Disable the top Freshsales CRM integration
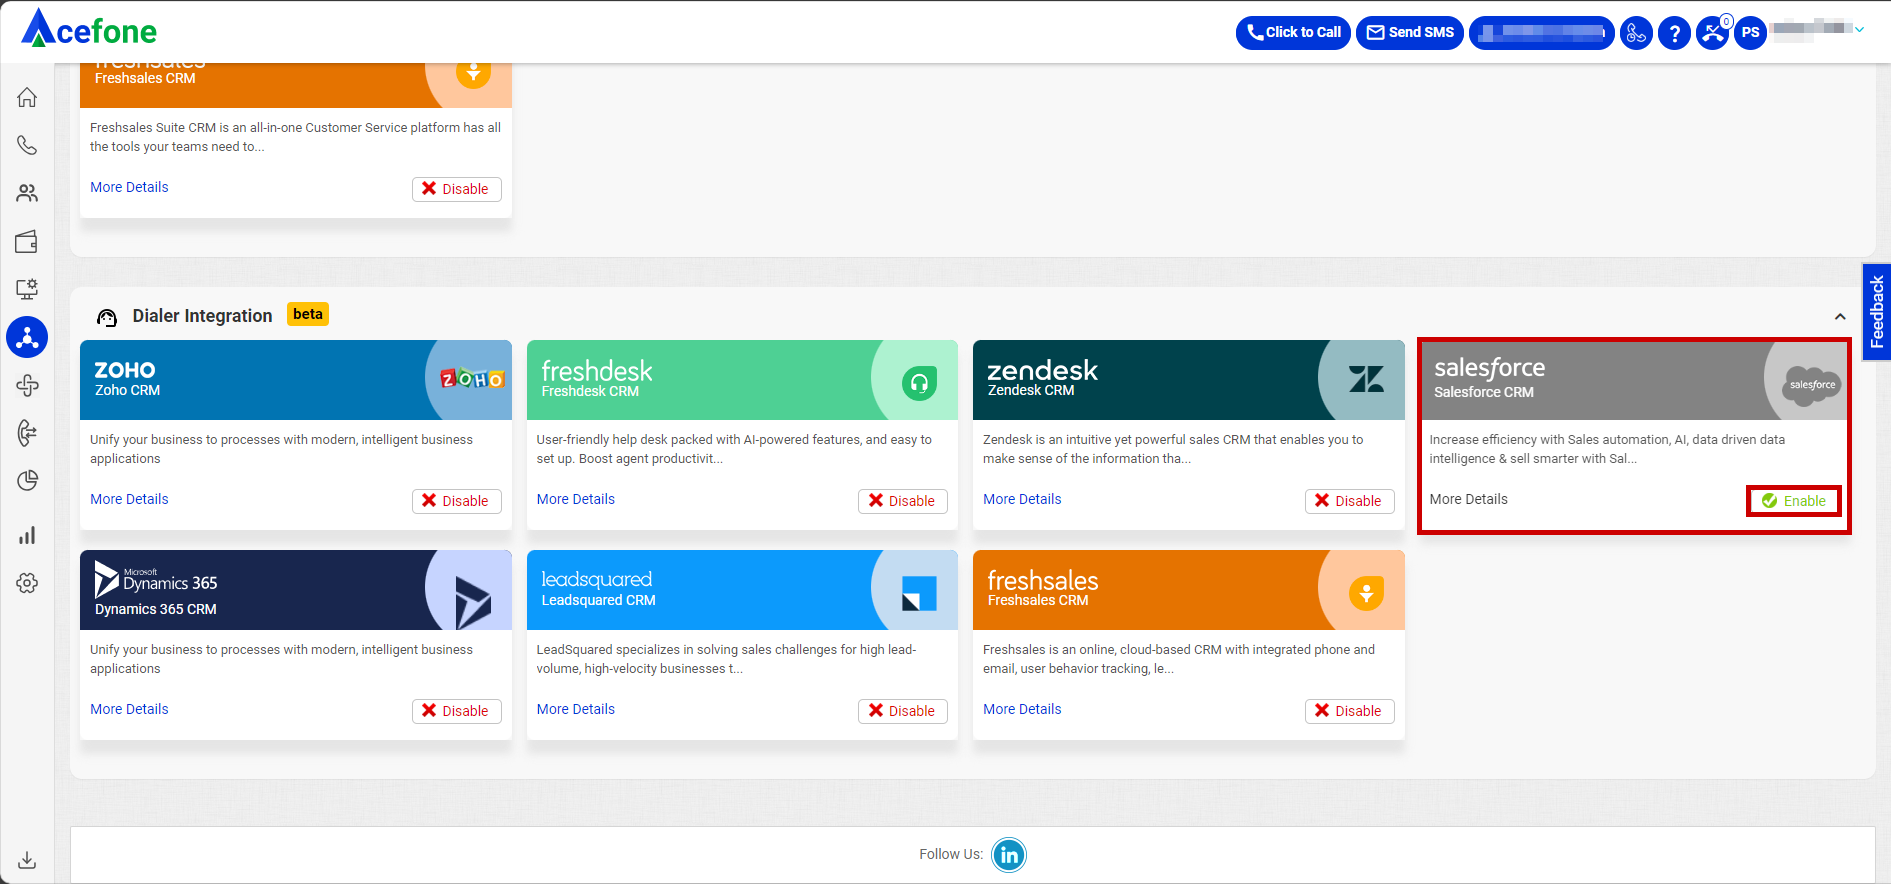This screenshot has width=1891, height=884. pos(456,189)
